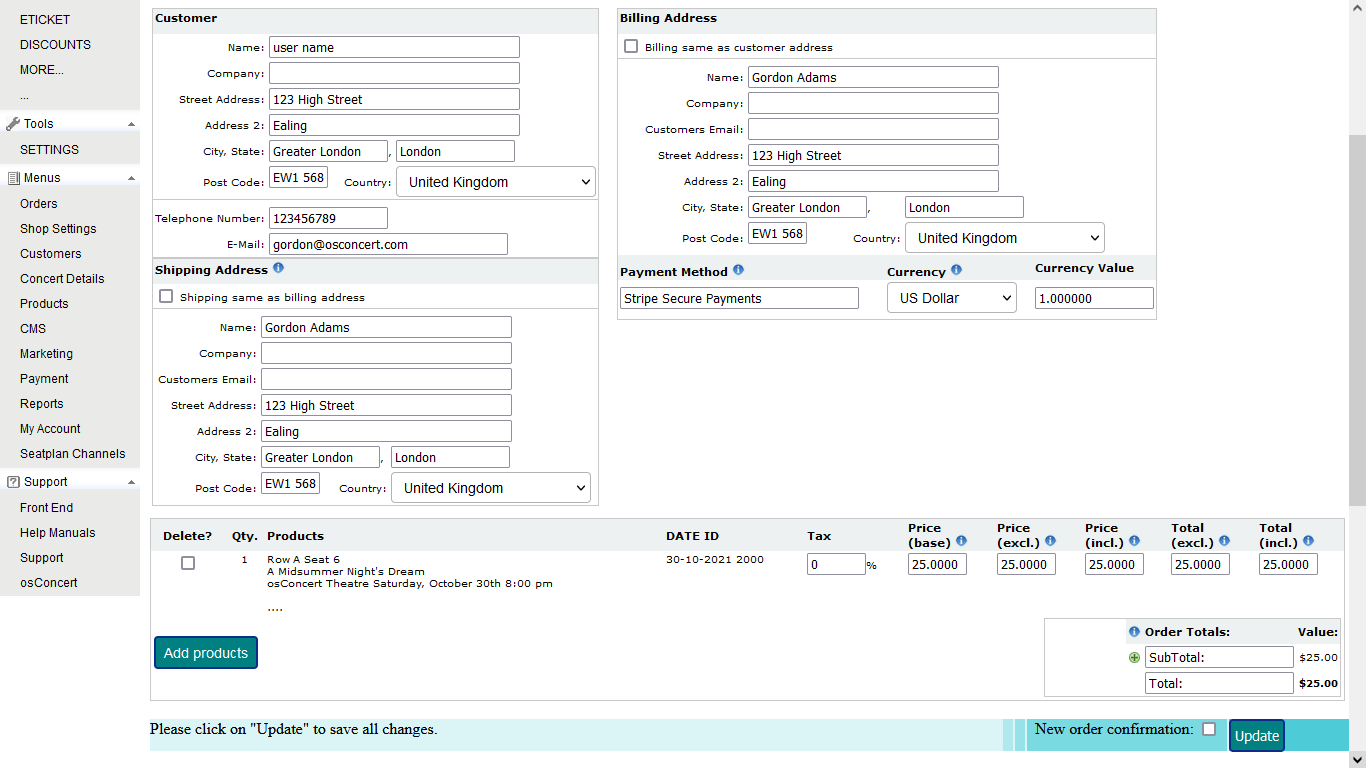Image resolution: width=1366 pixels, height=768 pixels.
Task: Click info icon next to Total (incl.)
Action: (1308, 541)
